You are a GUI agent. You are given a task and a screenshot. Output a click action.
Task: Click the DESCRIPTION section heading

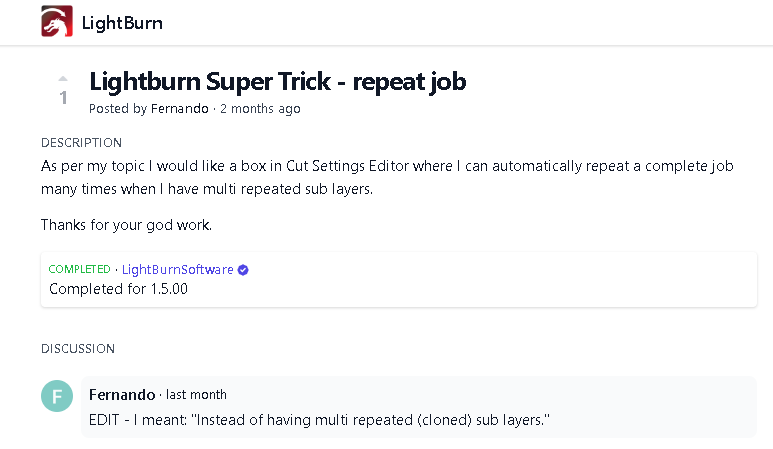(81, 142)
